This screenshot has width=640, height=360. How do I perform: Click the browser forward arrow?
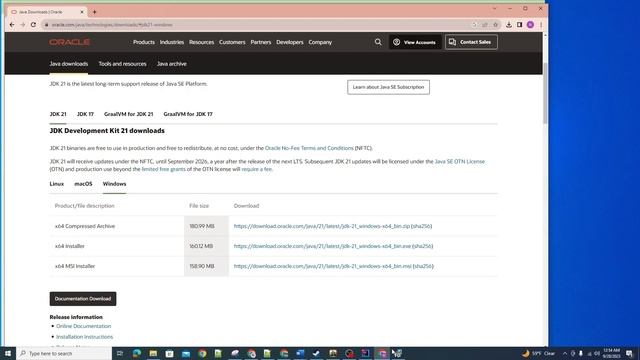click(22, 25)
